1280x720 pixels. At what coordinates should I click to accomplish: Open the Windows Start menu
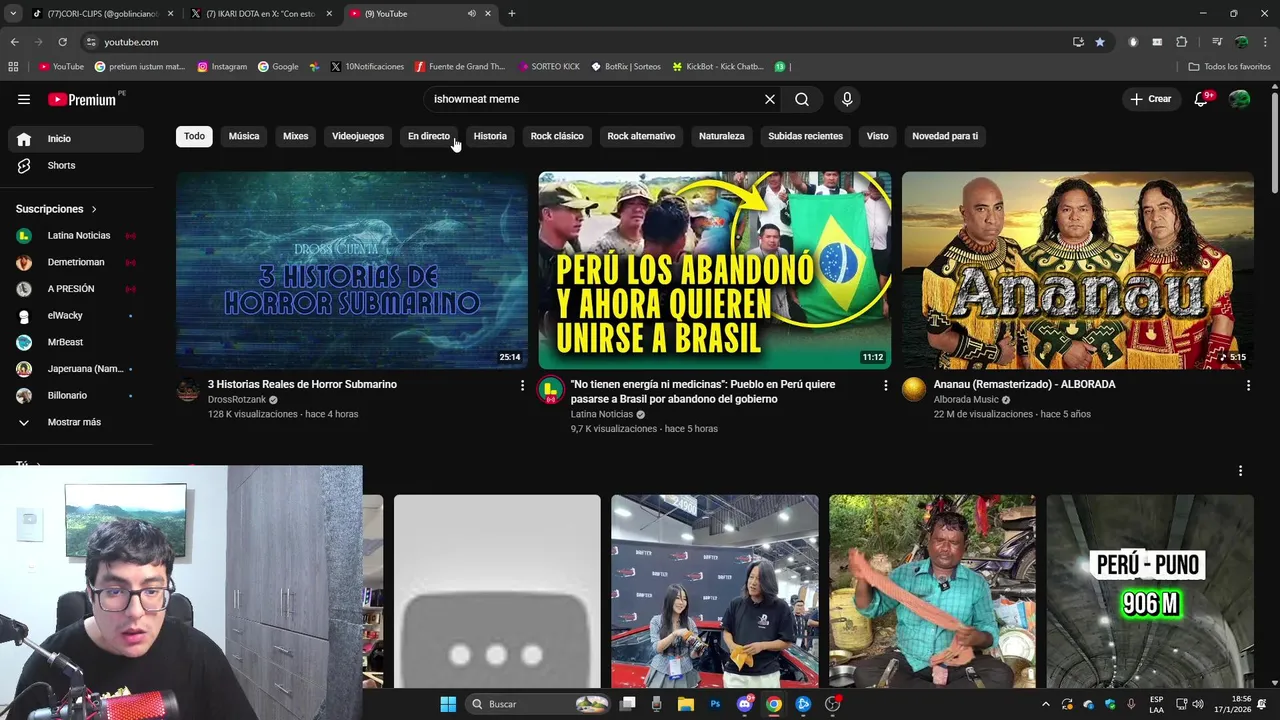click(448, 704)
